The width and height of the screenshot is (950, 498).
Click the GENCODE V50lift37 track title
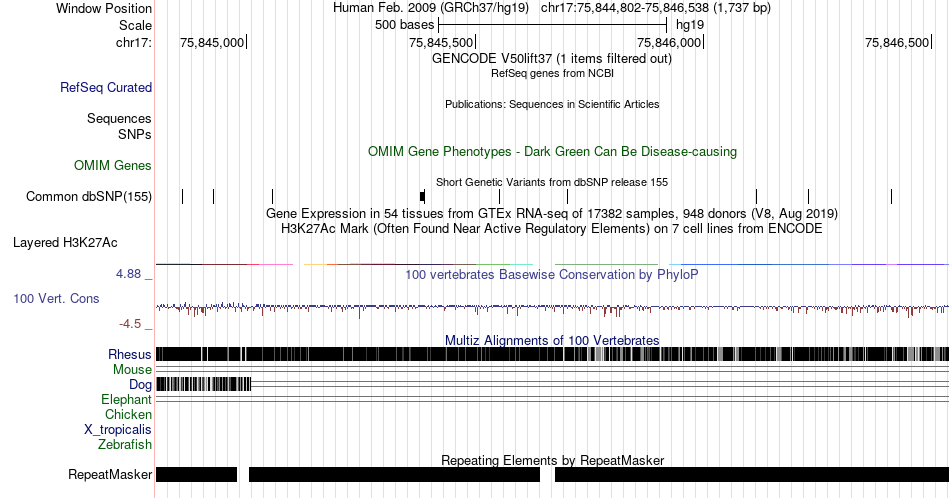click(552, 59)
